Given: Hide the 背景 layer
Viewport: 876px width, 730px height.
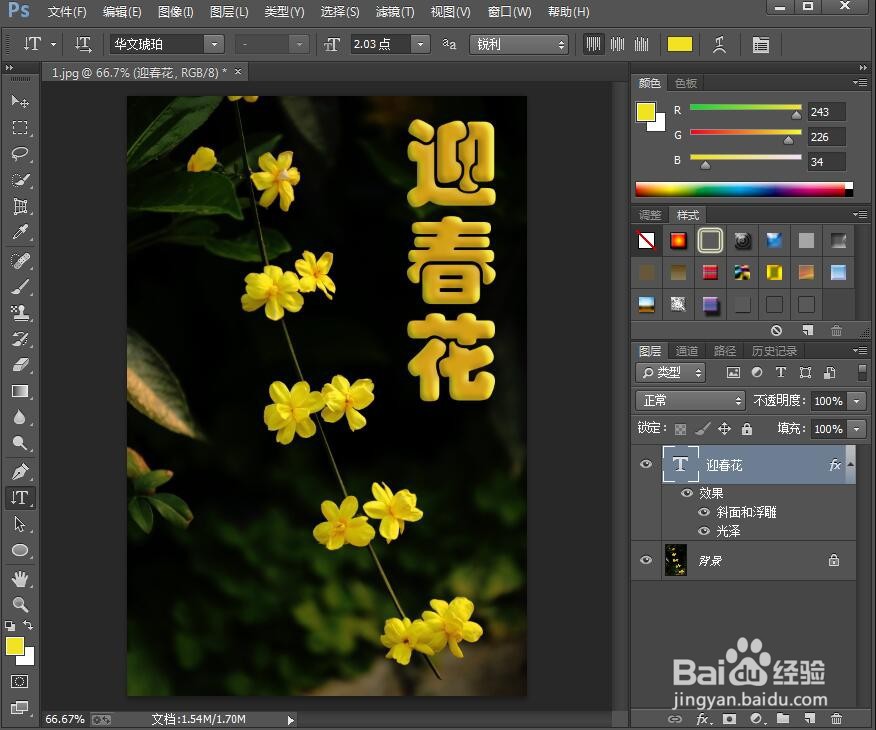Looking at the screenshot, I should tap(646, 560).
